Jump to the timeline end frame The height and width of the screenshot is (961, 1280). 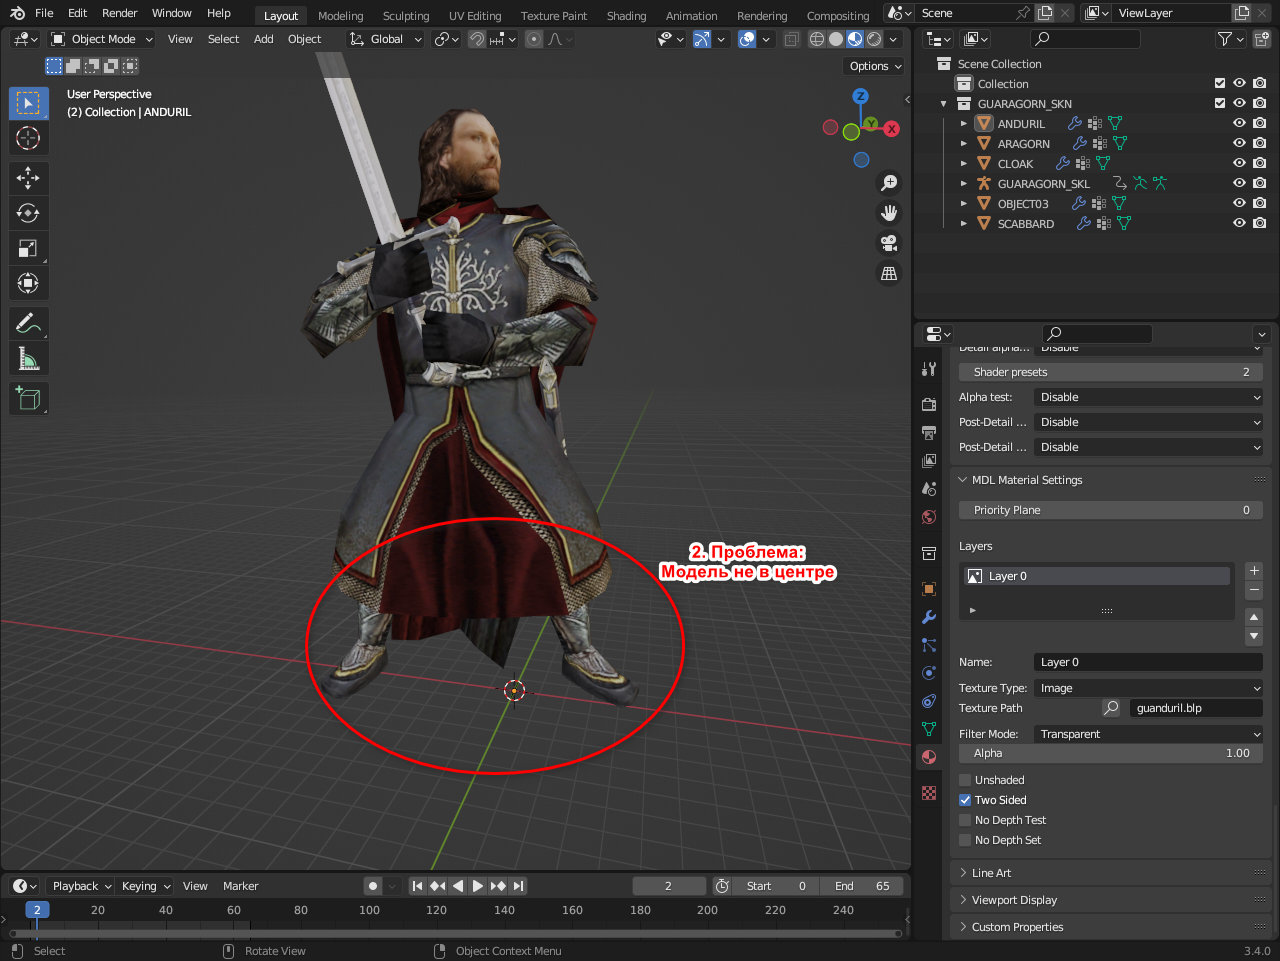click(x=518, y=886)
